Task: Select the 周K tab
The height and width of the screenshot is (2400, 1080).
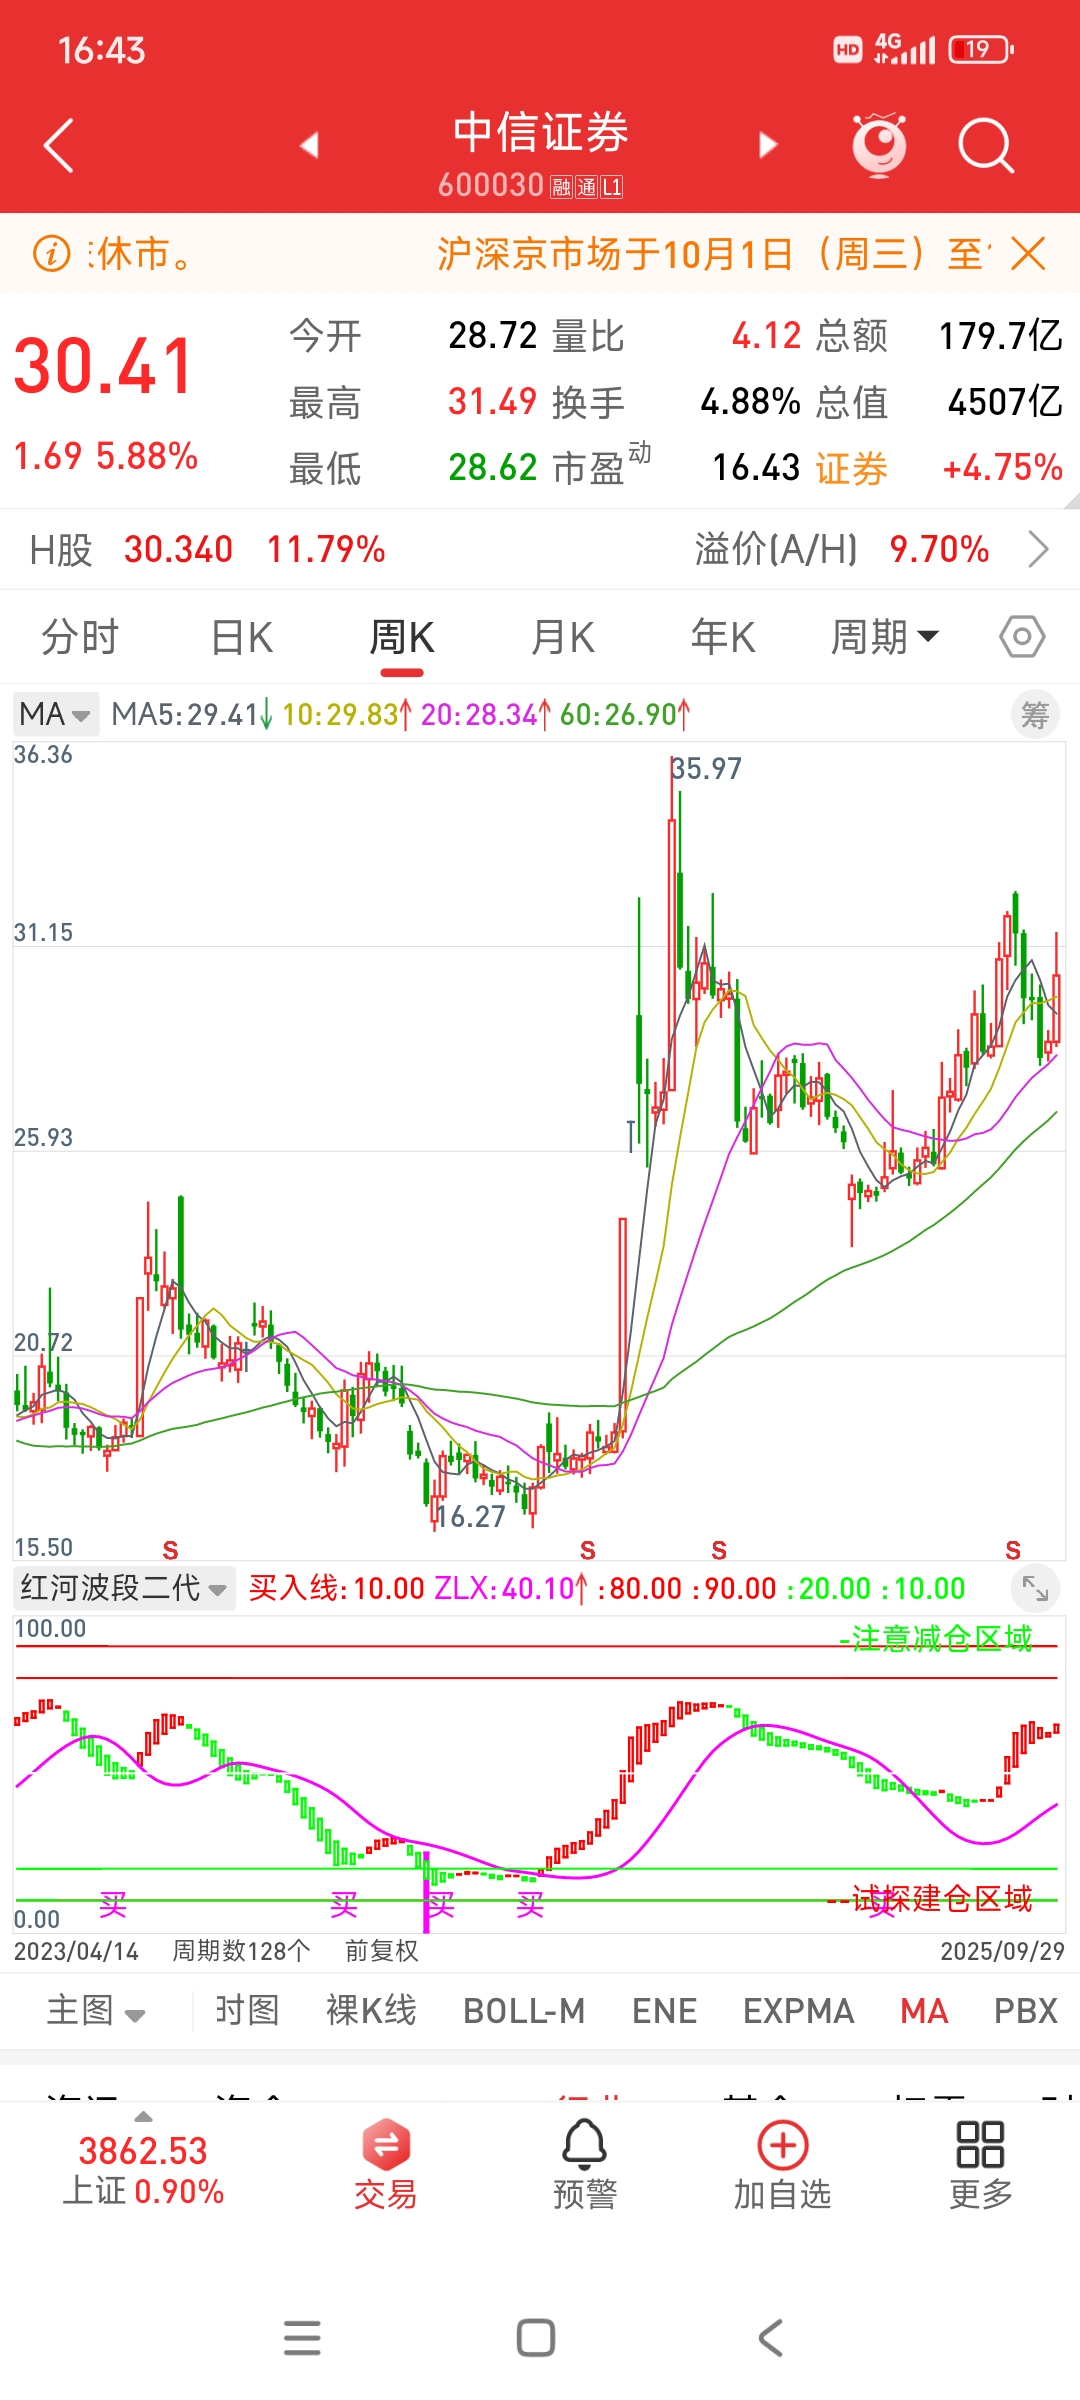Action: pos(402,637)
